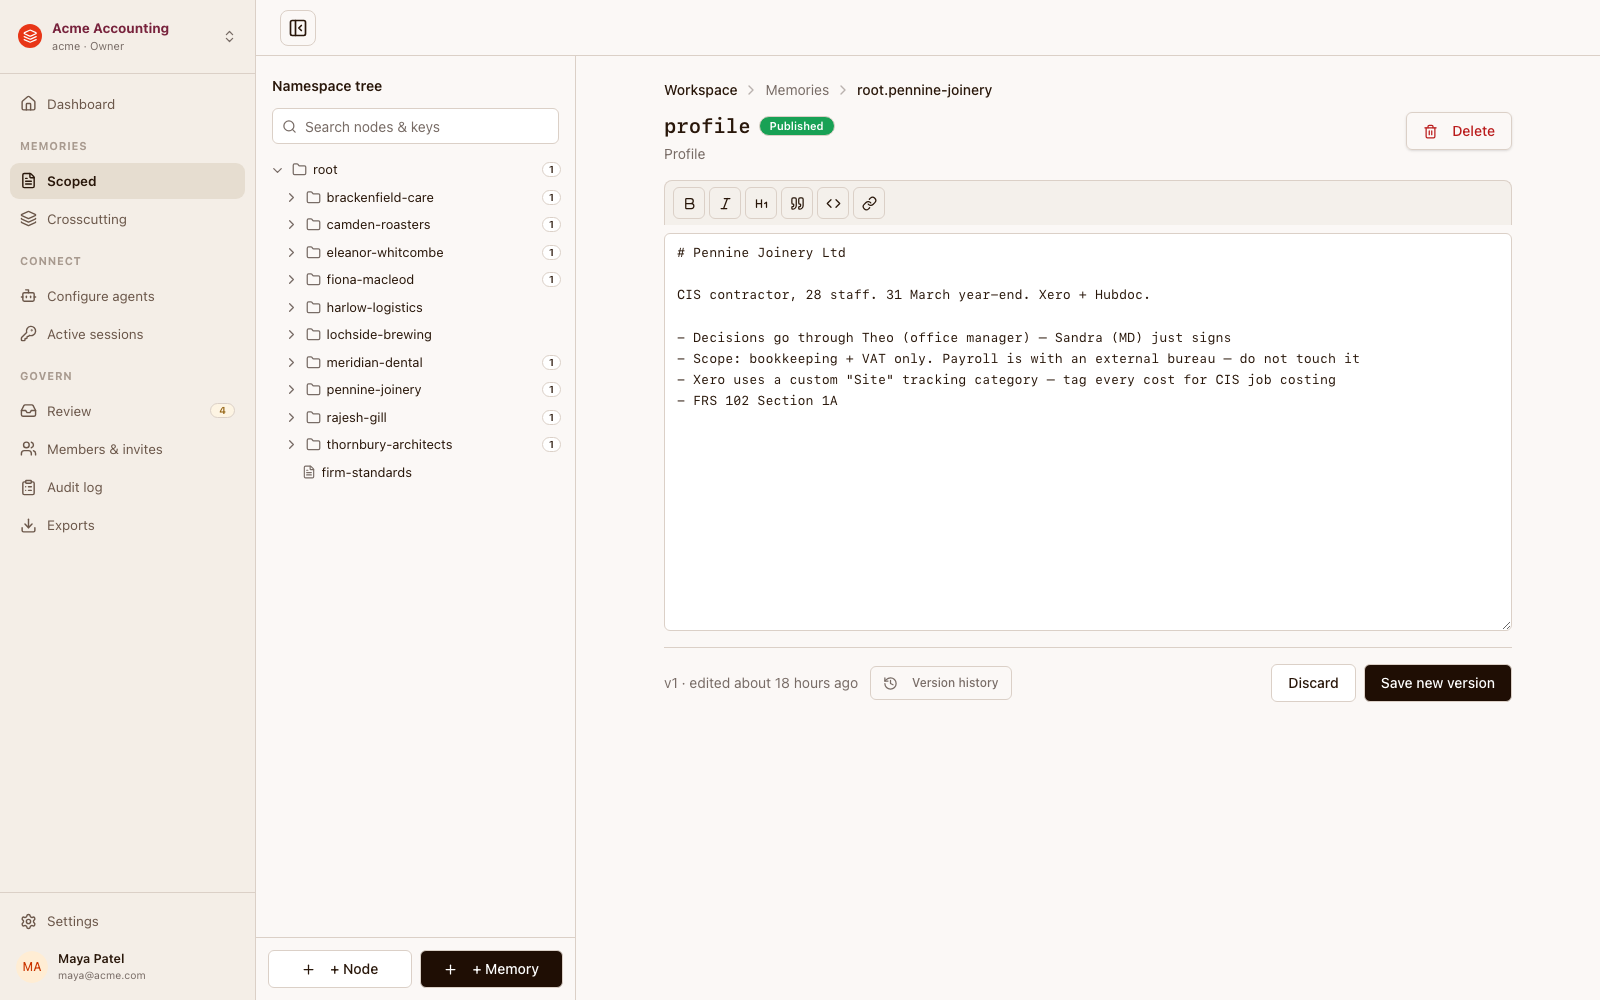The width and height of the screenshot is (1600, 1000).
Task: Open Review queue
Action: 127,411
